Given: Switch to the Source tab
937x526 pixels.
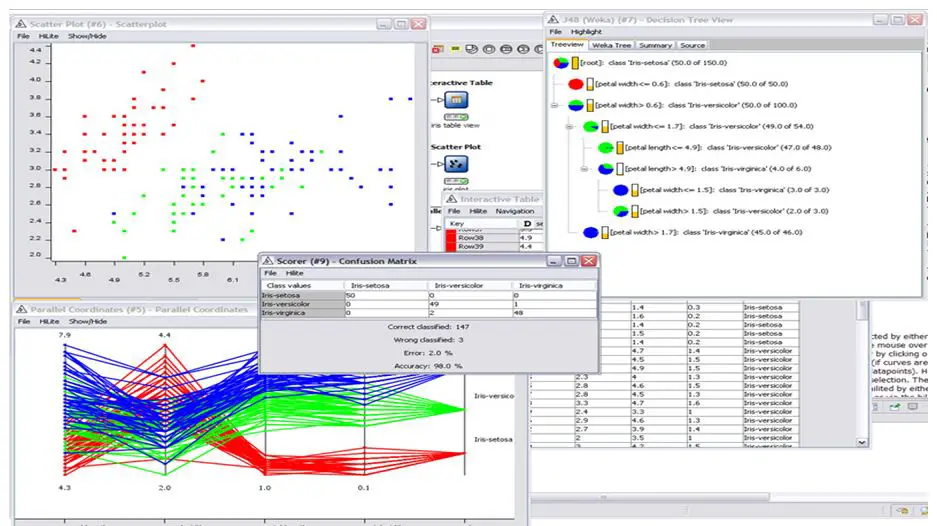Looking at the screenshot, I should (x=692, y=45).
